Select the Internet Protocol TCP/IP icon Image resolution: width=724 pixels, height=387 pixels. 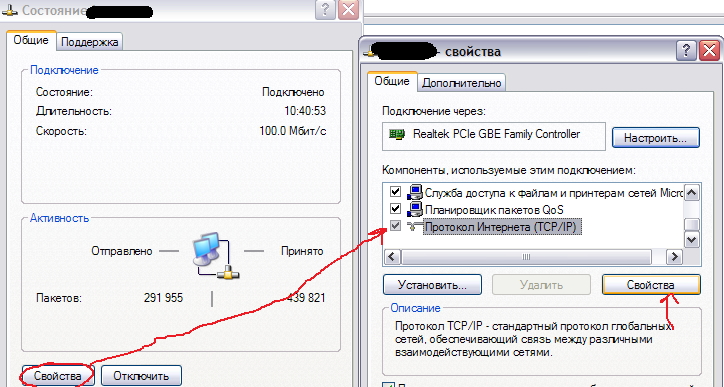[415, 226]
